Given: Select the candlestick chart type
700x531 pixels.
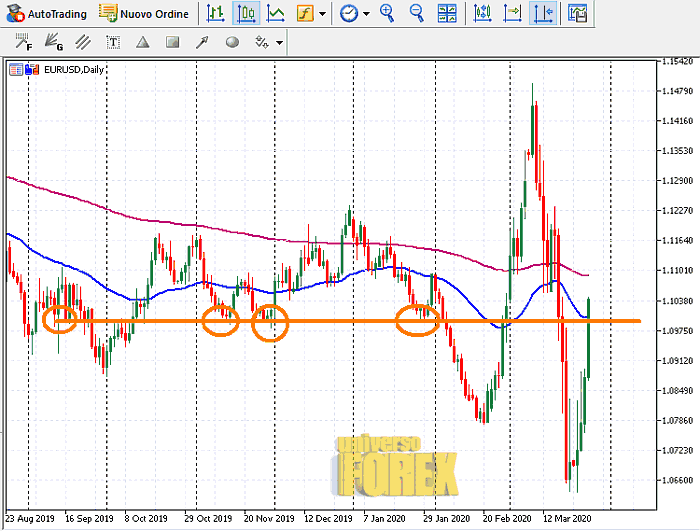Looking at the screenshot, I should [x=245, y=14].
